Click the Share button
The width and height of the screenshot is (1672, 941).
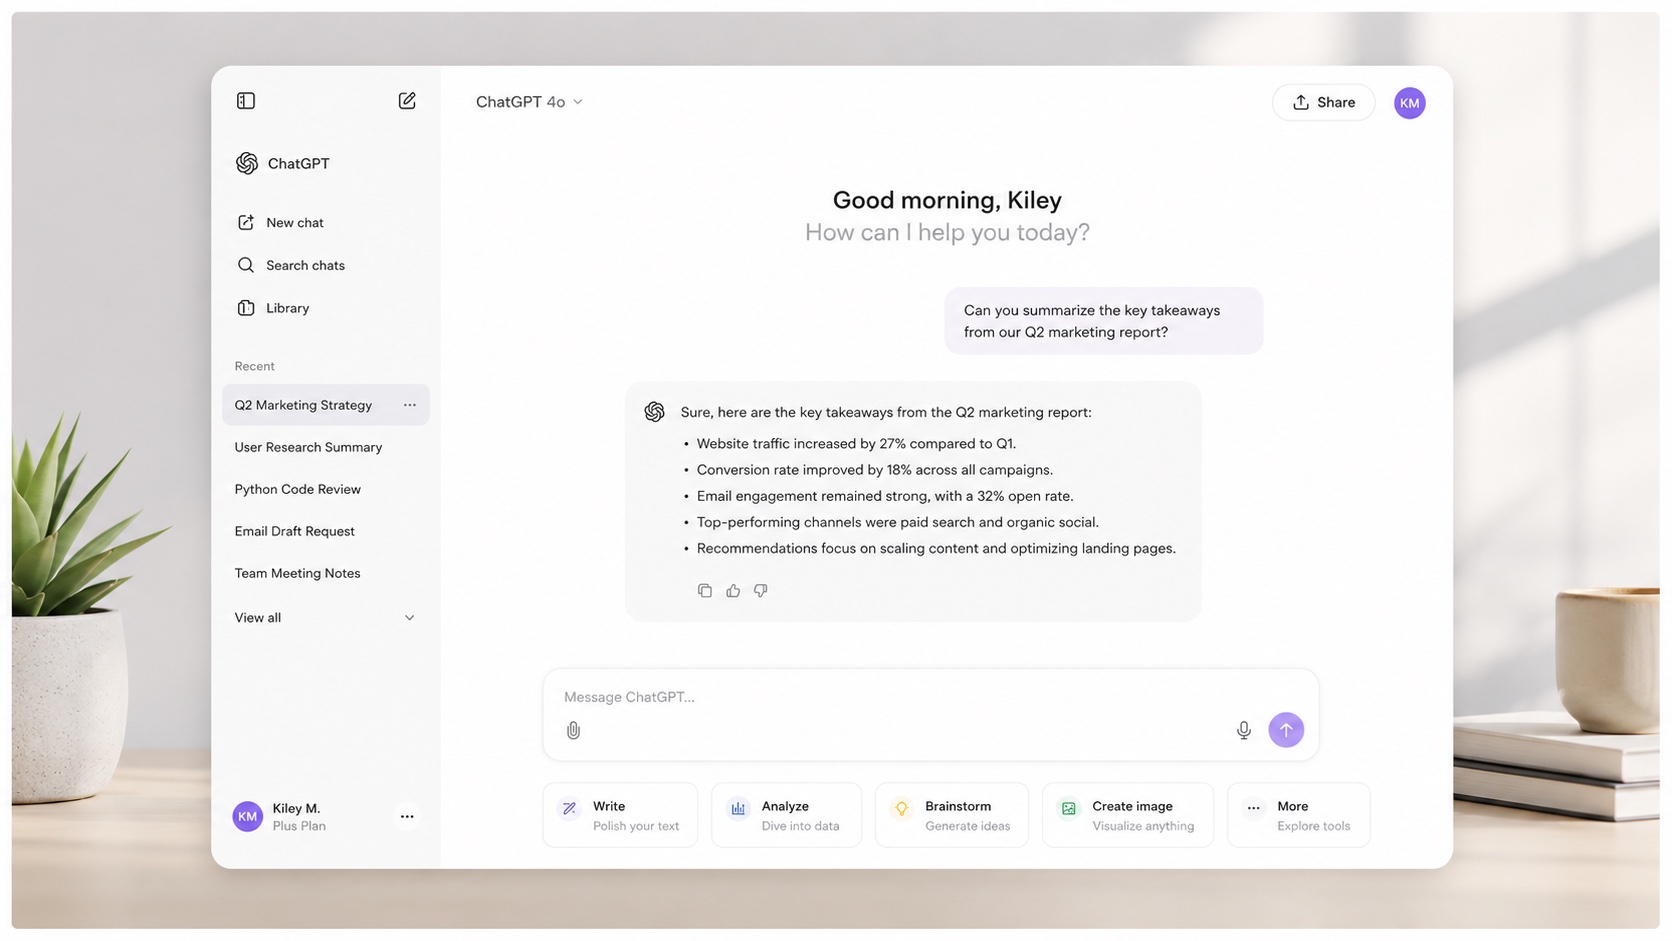(x=1324, y=102)
